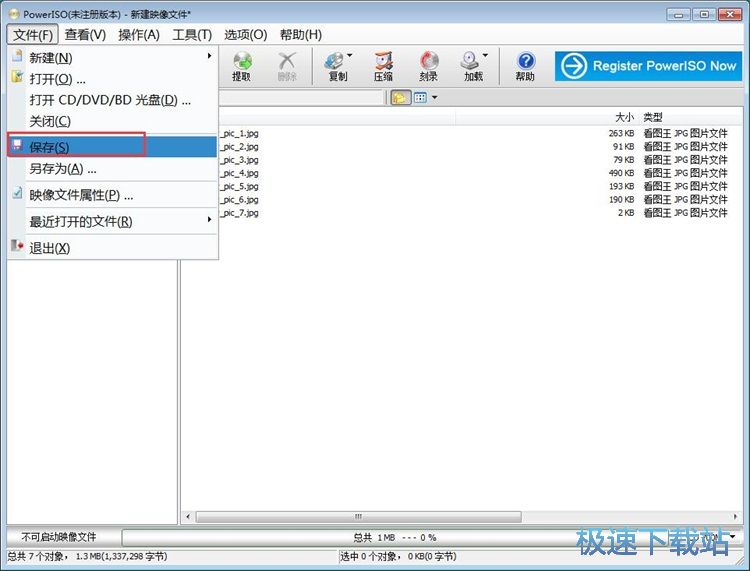The image size is (750, 571).
Task: Open the 帮助(H) menu
Action: click(x=300, y=35)
